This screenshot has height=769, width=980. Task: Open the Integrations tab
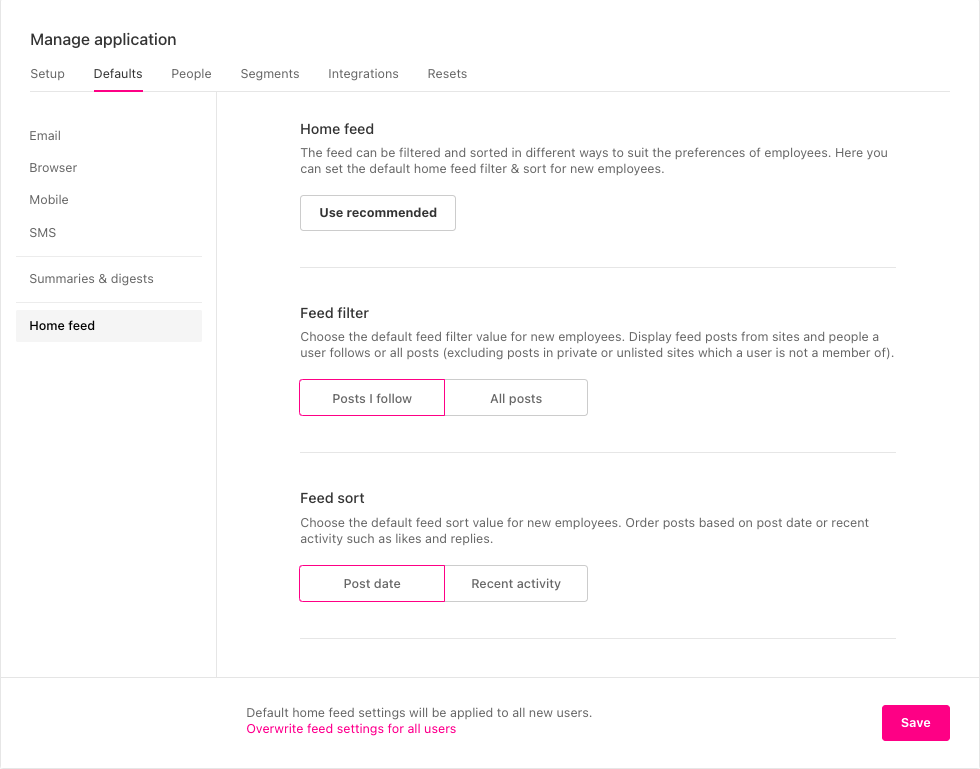(363, 74)
